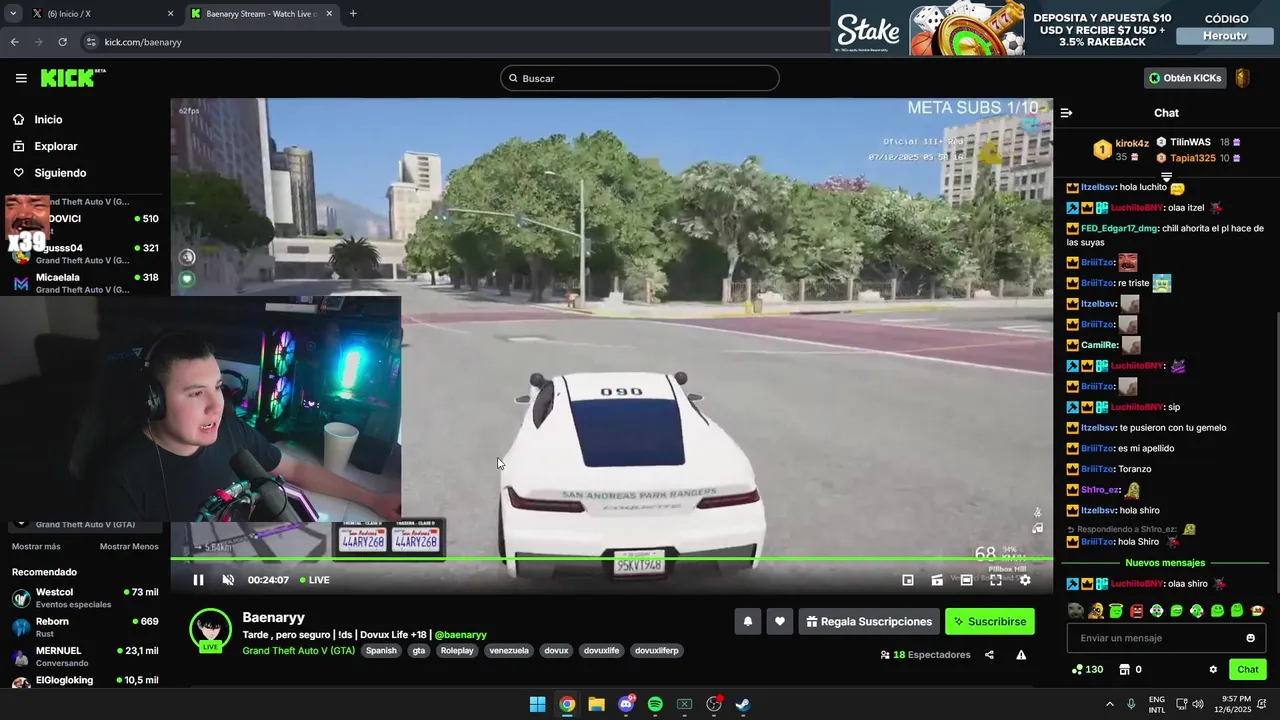
Task: Select the Roleplay tag
Action: (457, 650)
